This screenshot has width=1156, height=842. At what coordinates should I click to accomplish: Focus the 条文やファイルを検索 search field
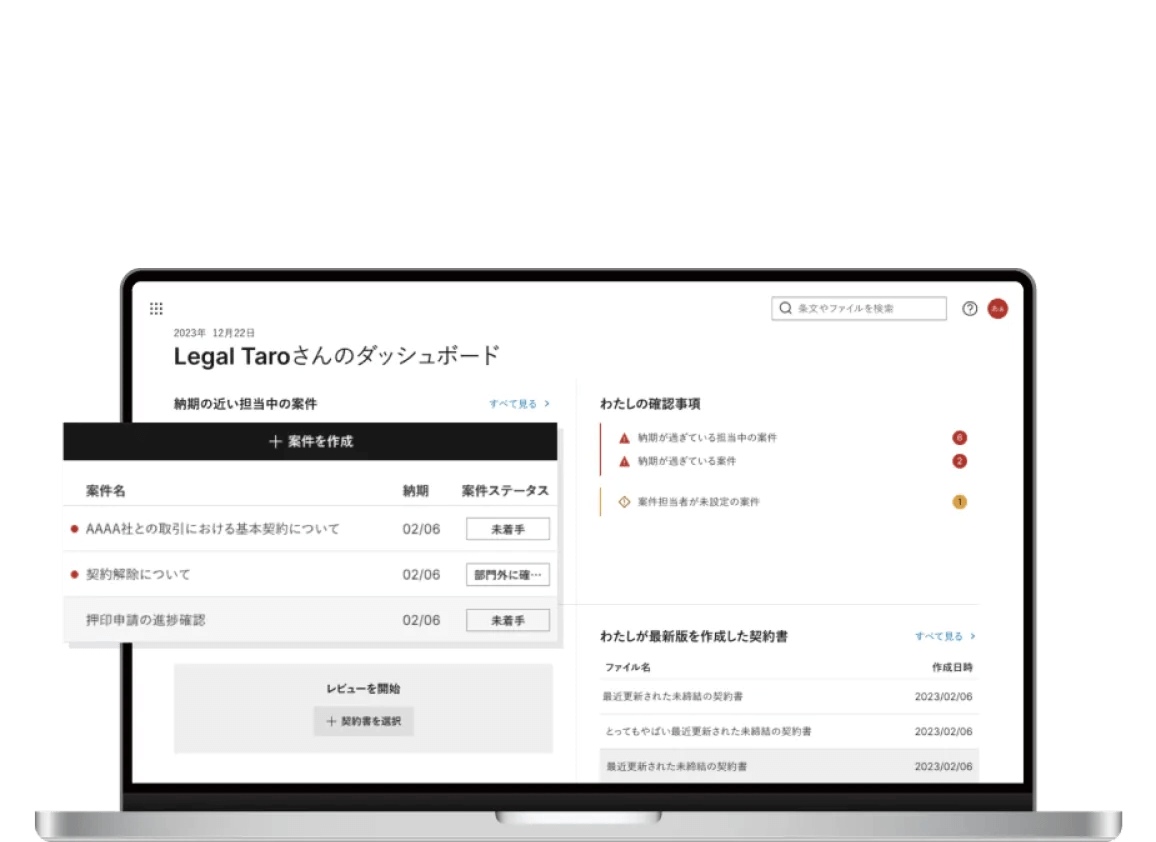coord(865,309)
